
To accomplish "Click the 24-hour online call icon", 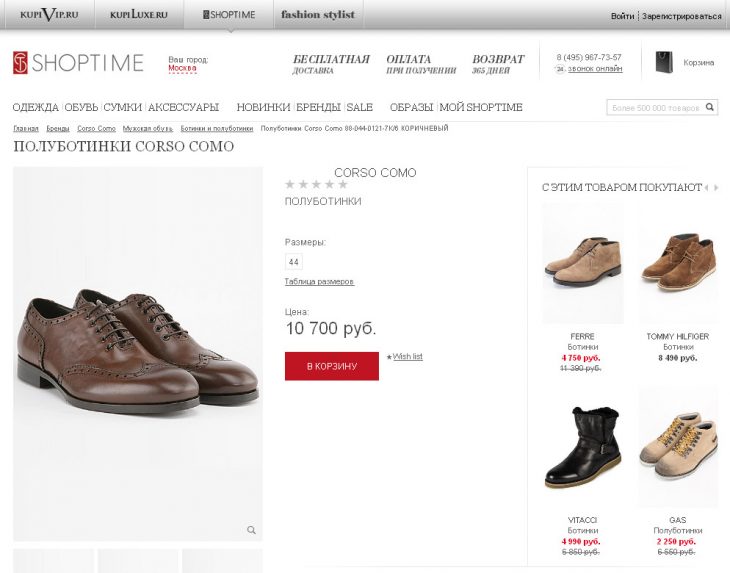I will [560, 69].
